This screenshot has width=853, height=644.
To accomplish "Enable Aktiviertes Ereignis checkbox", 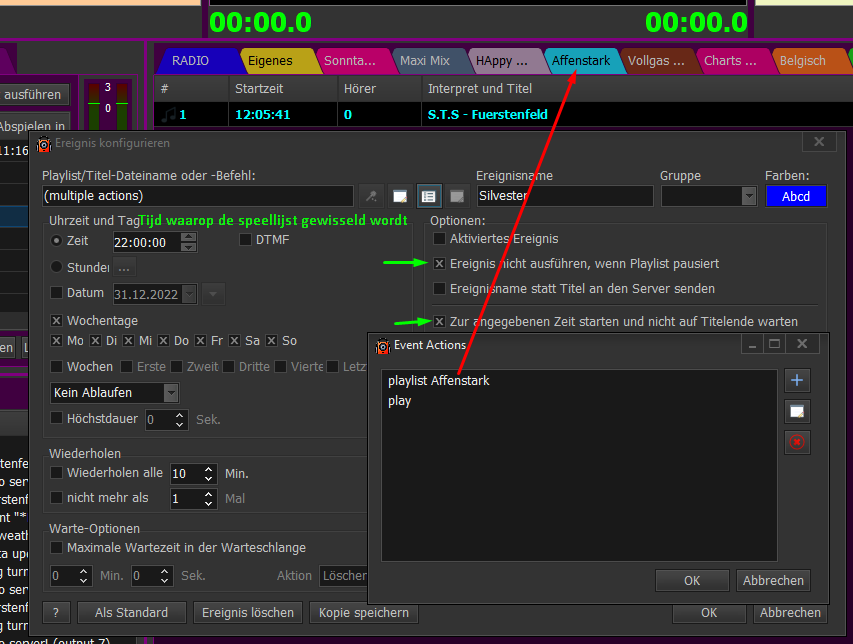I will (440, 238).
